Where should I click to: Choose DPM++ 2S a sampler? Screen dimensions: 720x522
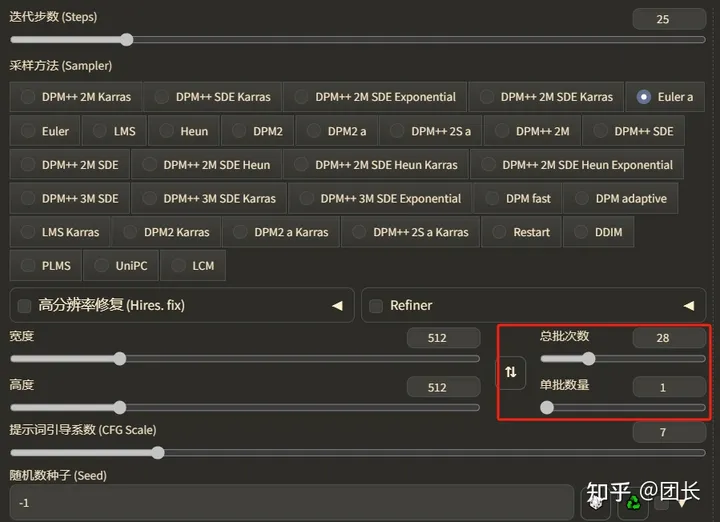[x=431, y=131]
